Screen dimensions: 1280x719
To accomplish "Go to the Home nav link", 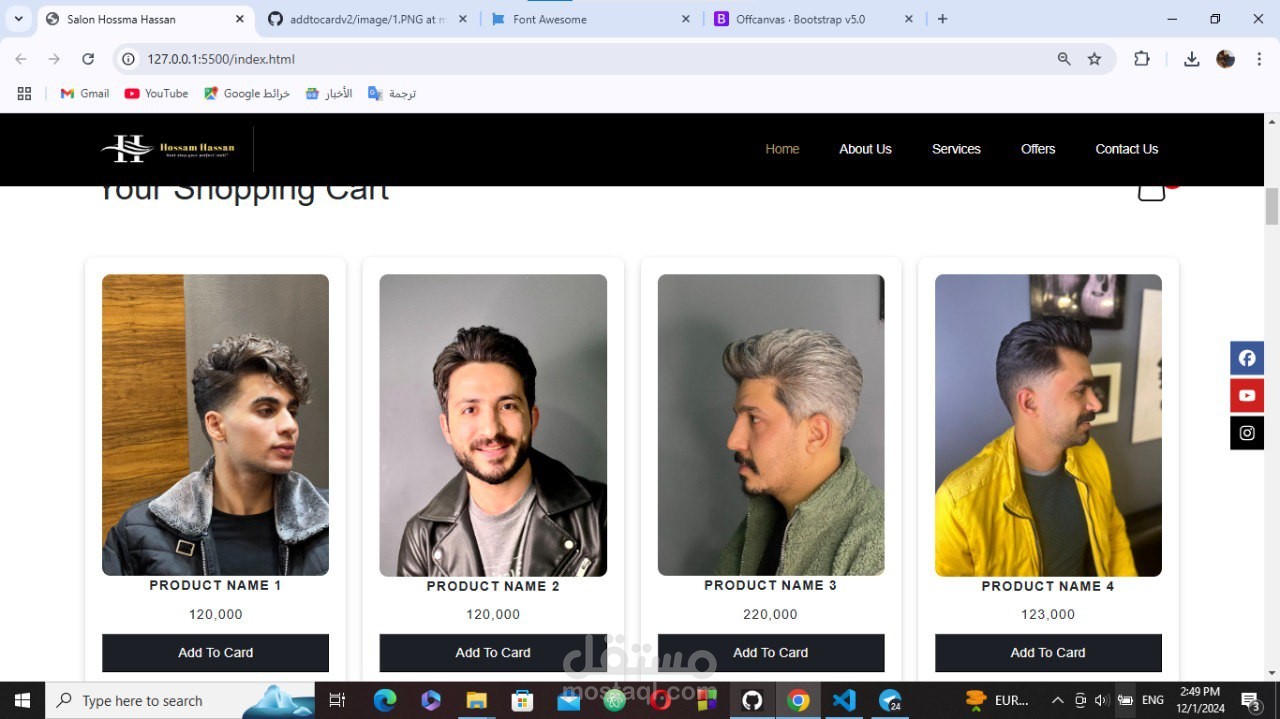I will pos(782,149).
